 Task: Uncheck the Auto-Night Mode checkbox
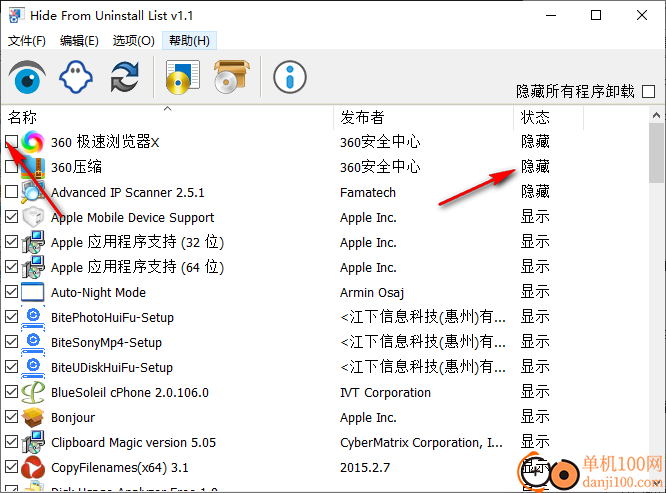click(x=11, y=292)
